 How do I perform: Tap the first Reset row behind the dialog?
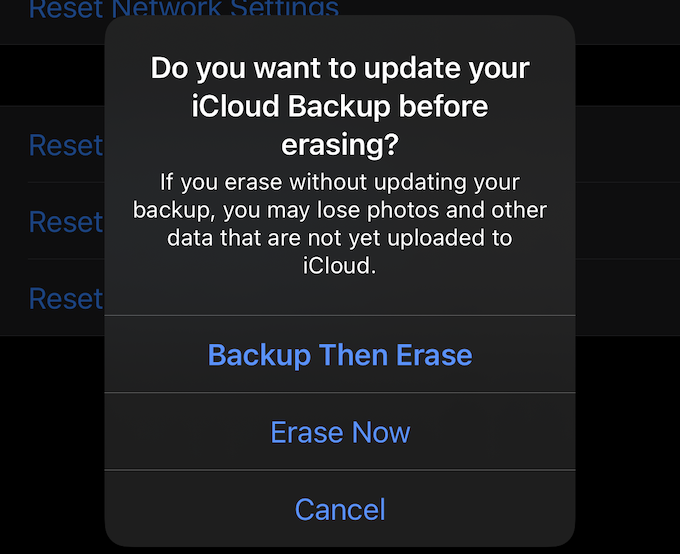coord(66,145)
